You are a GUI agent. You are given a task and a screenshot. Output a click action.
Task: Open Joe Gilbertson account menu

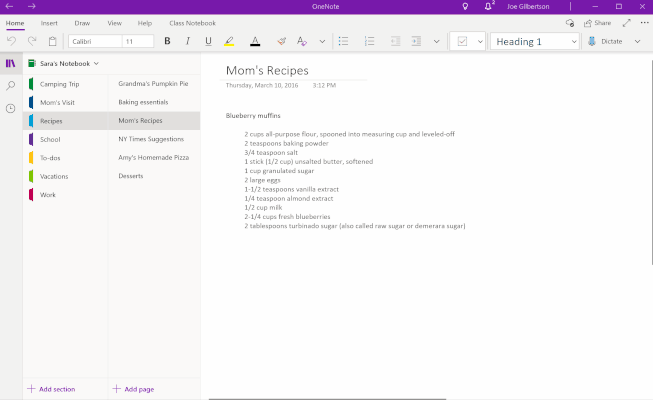(x=528, y=6)
